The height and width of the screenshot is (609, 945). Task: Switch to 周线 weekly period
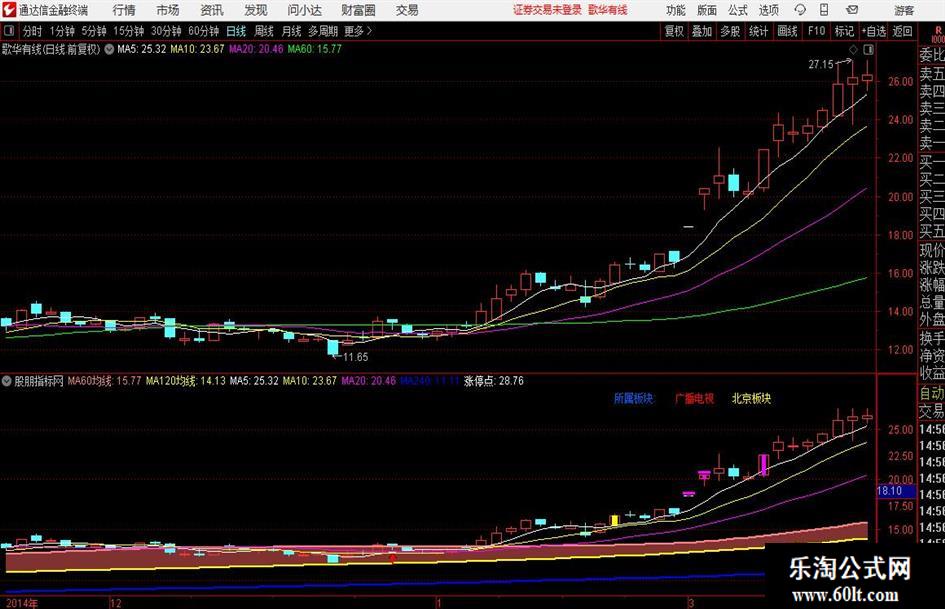coord(263,31)
